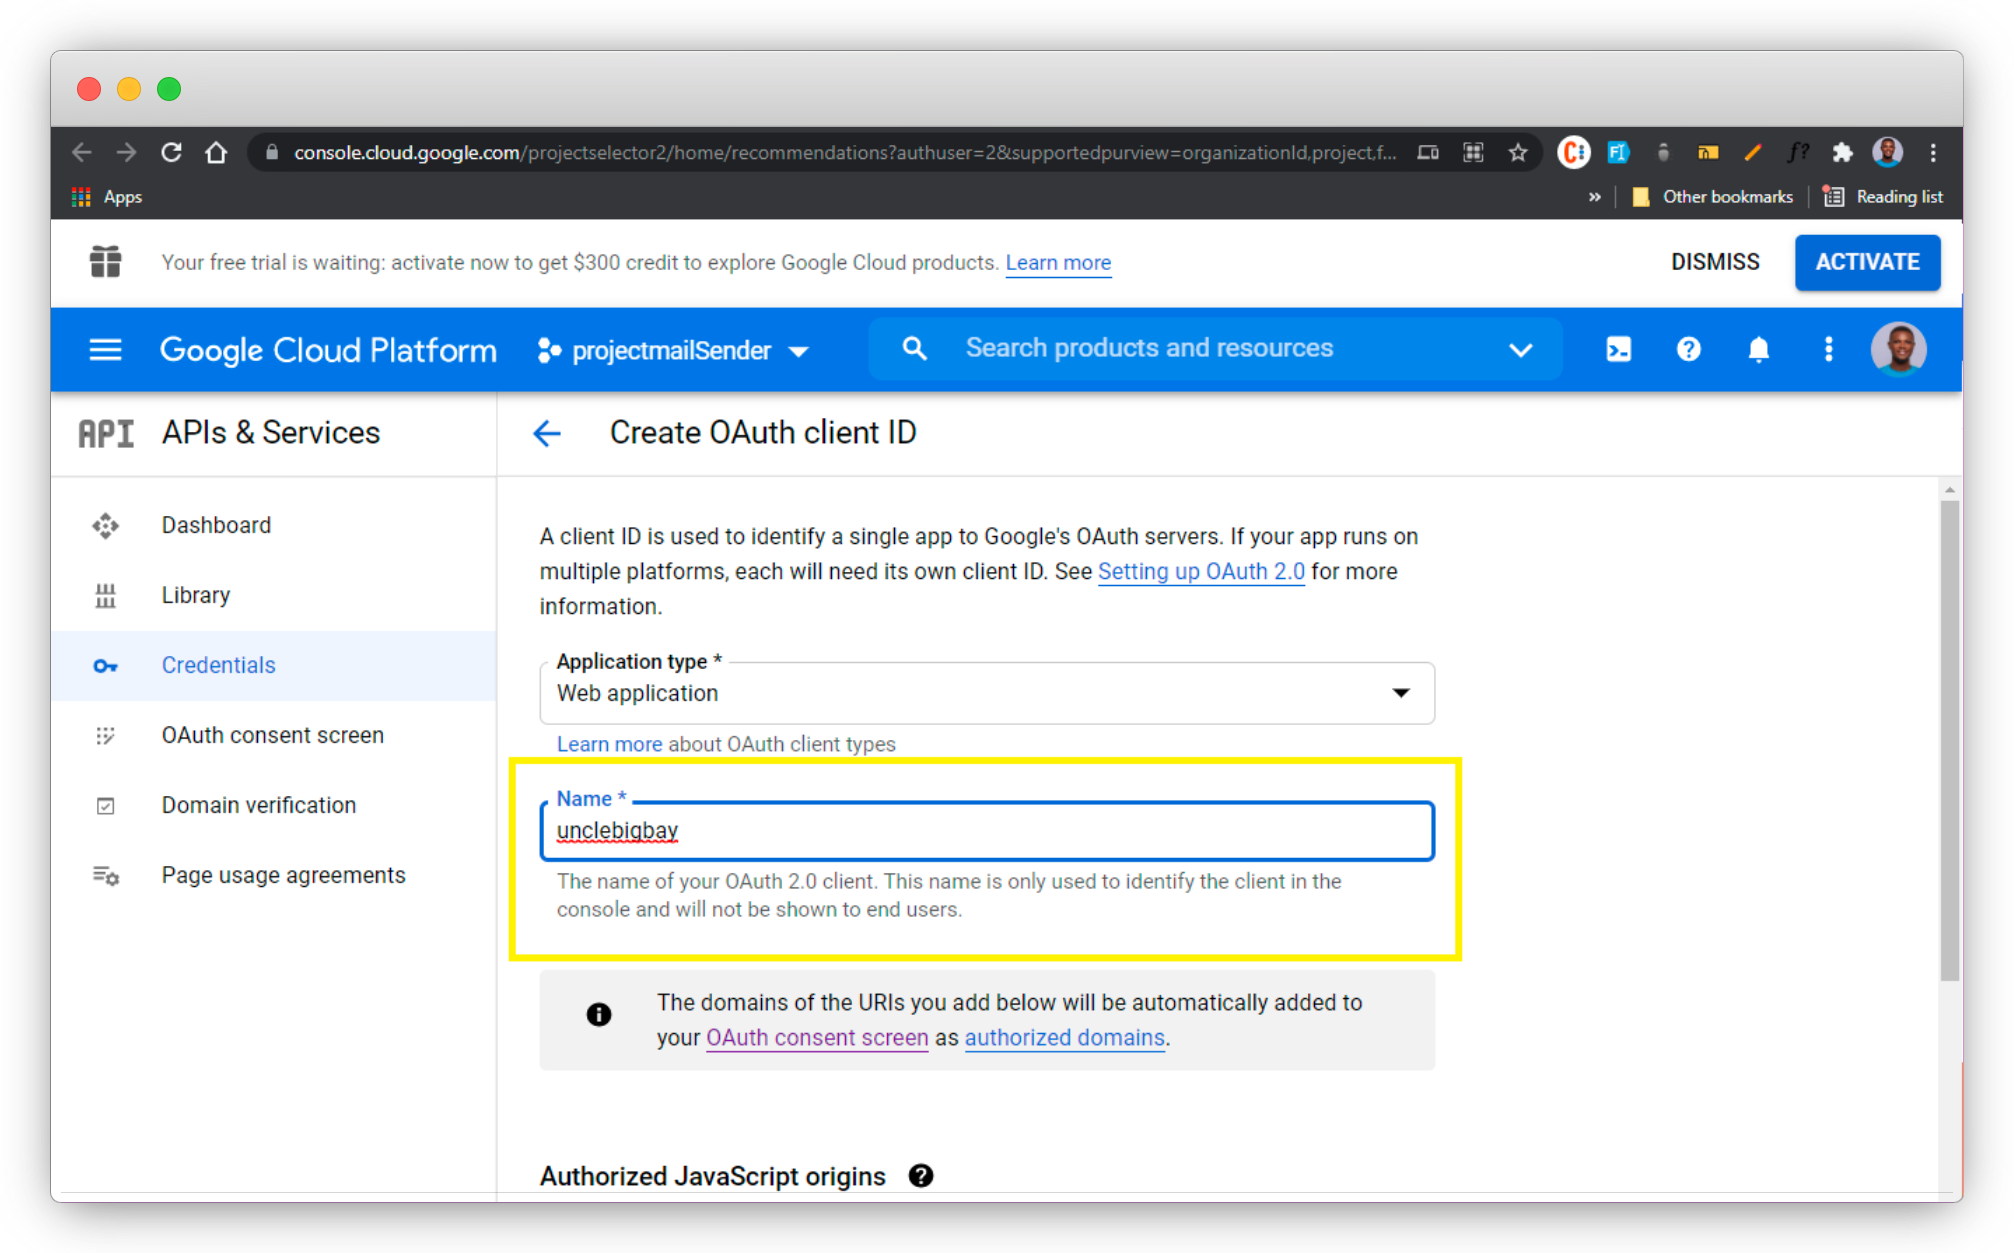The width and height of the screenshot is (2014, 1253).
Task: Open the Help question mark in the blue bar
Action: (1688, 349)
